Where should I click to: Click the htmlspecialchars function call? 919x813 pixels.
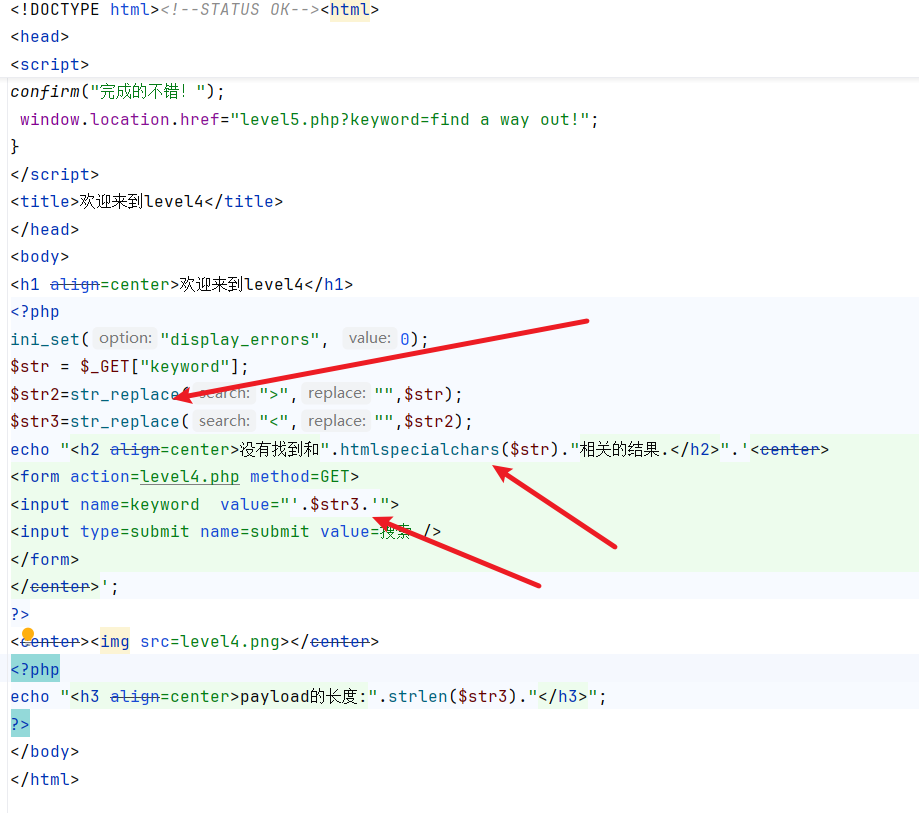coord(419,449)
